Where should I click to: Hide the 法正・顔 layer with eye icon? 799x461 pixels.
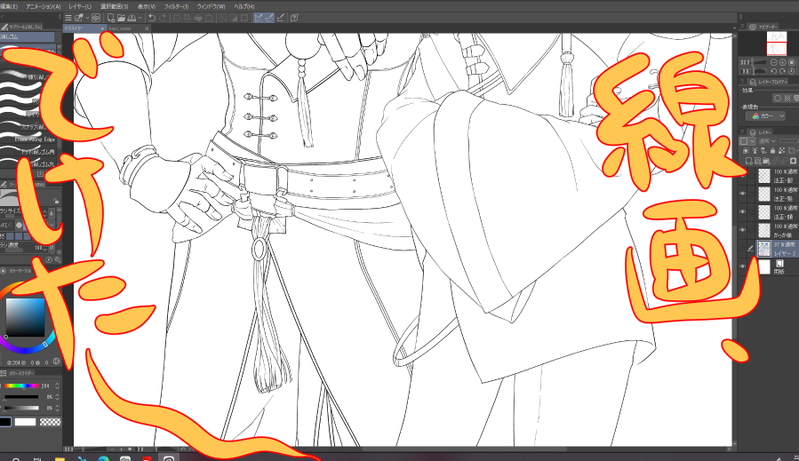pyautogui.click(x=742, y=212)
